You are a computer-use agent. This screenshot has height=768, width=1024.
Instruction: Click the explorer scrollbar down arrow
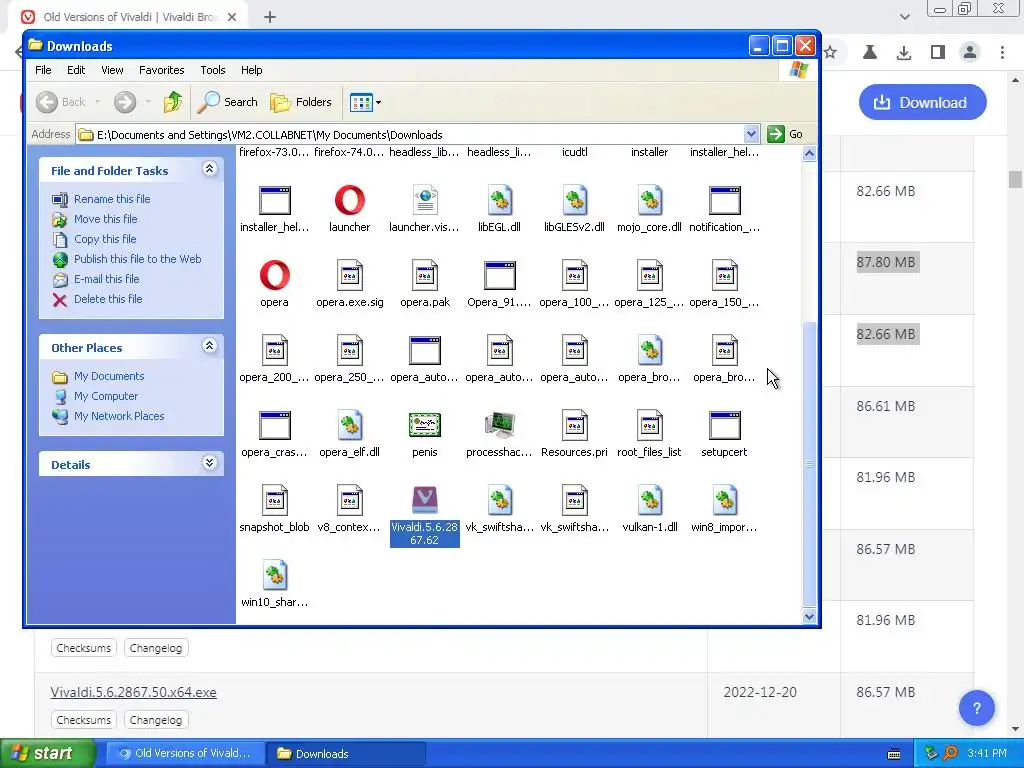coord(809,616)
